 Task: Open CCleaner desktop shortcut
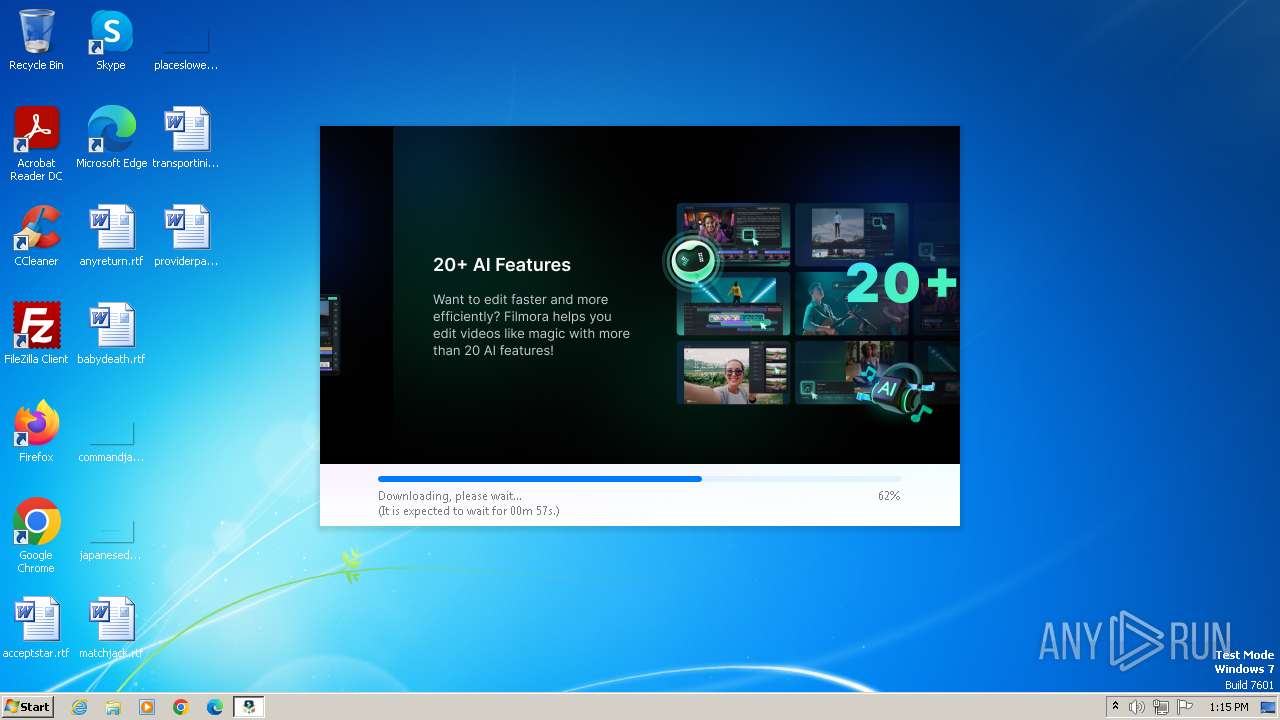[x=36, y=235]
